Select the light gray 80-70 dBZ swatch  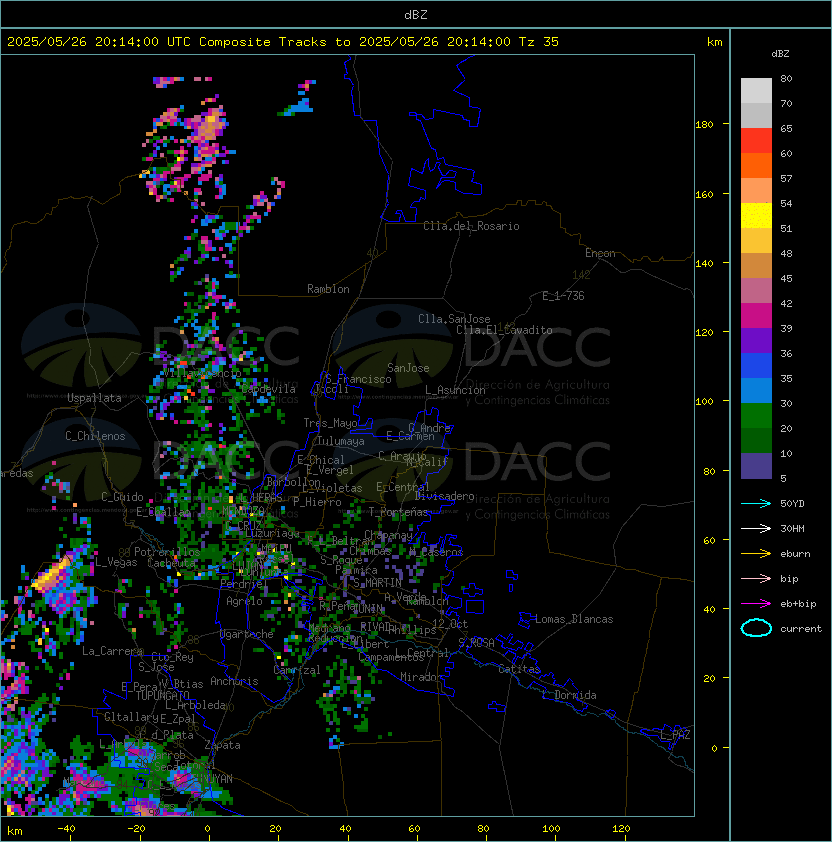point(756,90)
